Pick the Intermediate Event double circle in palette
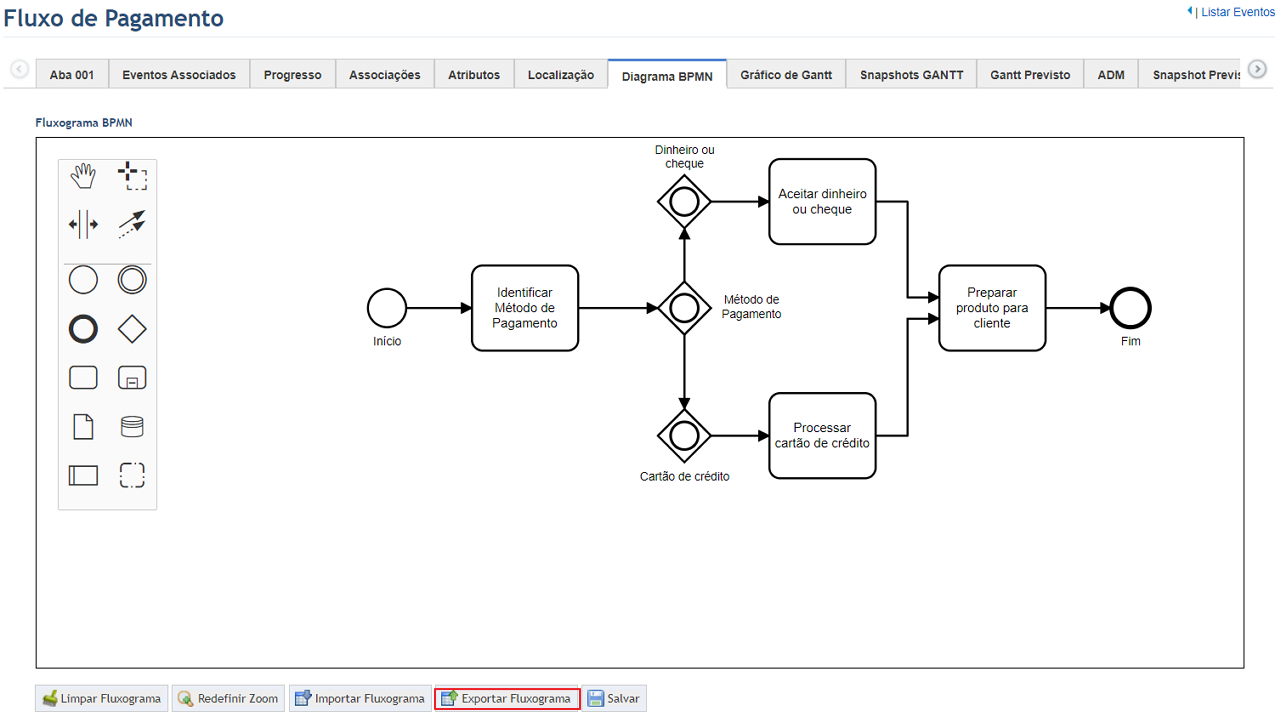1275x717 pixels. pos(132,280)
